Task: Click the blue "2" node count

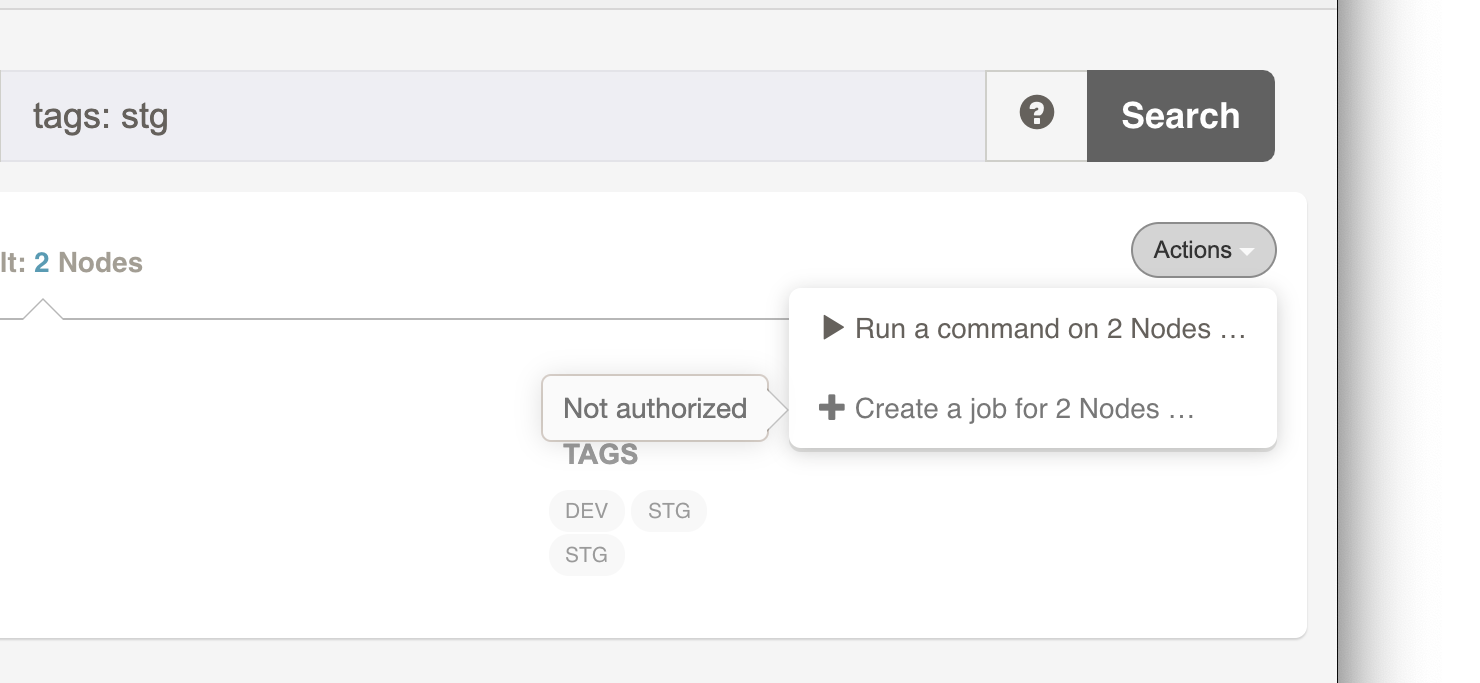Action: pyautogui.click(x=41, y=263)
